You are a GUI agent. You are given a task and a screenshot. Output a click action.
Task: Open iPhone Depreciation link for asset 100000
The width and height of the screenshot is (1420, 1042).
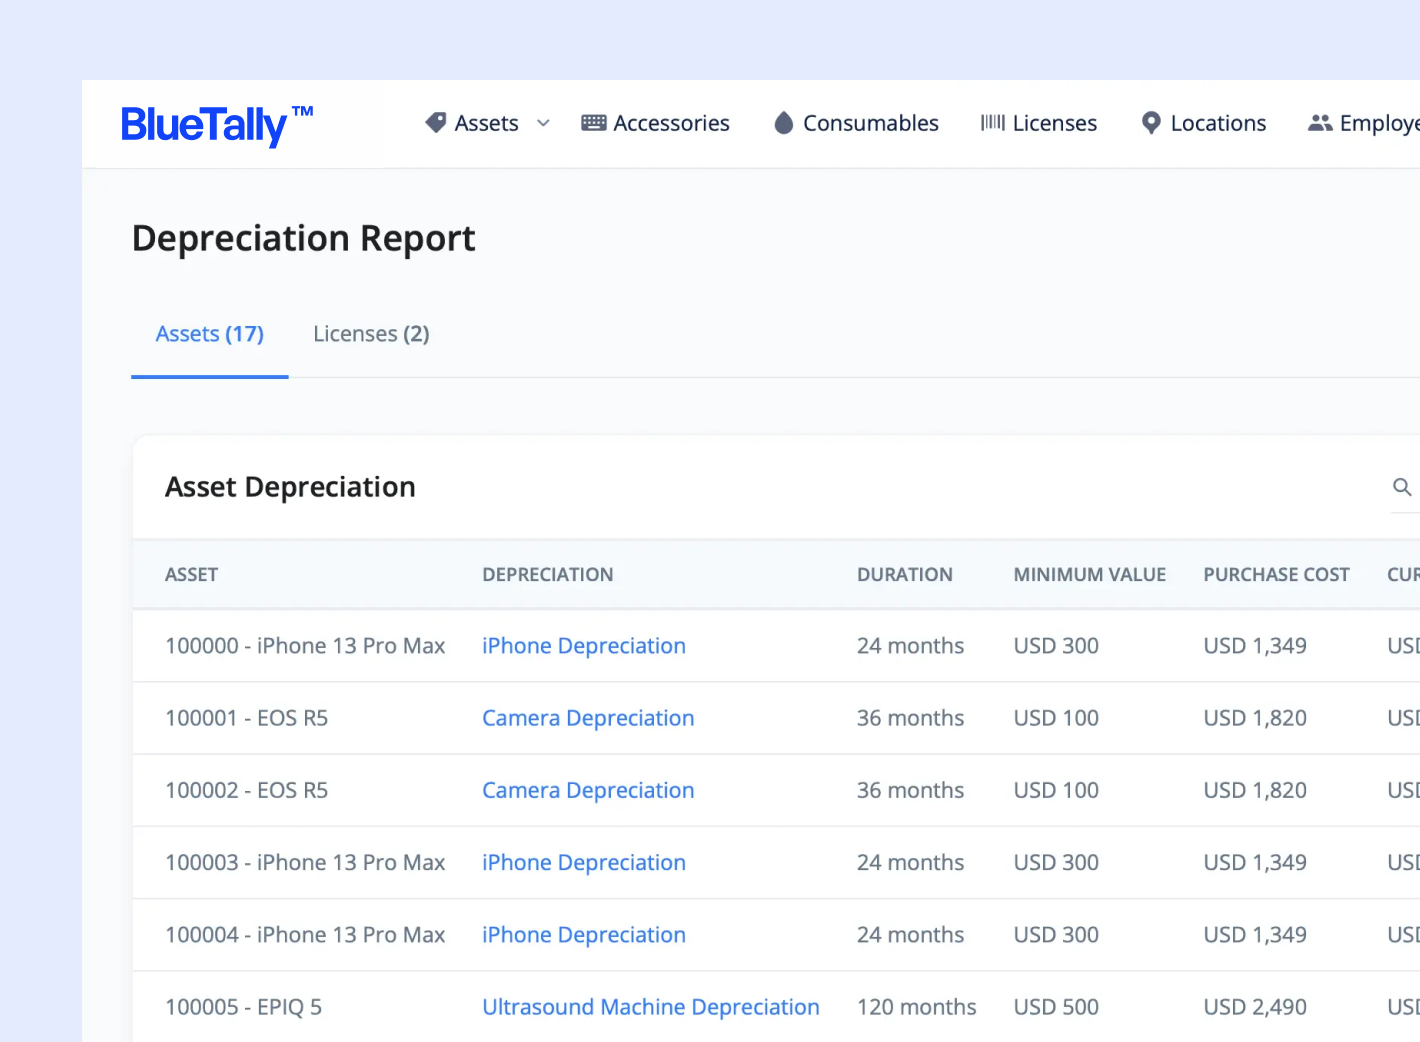point(584,646)
